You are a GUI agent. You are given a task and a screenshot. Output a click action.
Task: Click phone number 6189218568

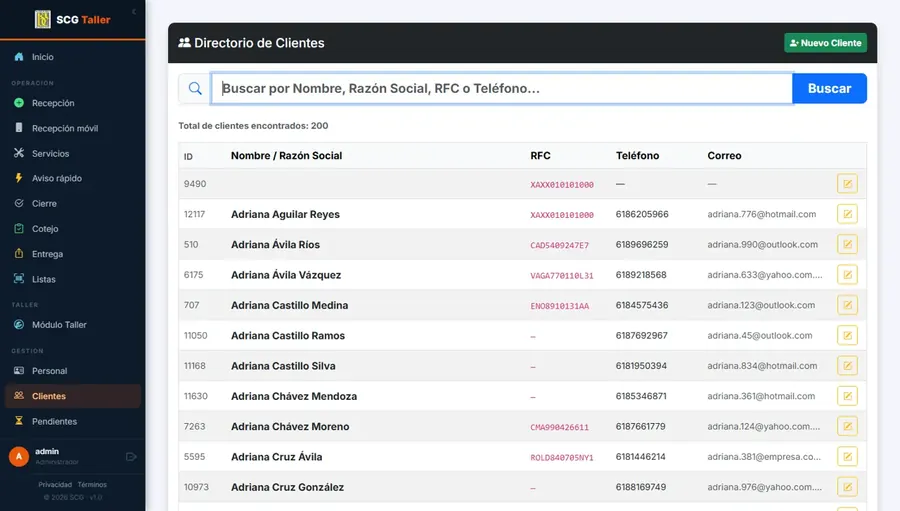[641, 274]
